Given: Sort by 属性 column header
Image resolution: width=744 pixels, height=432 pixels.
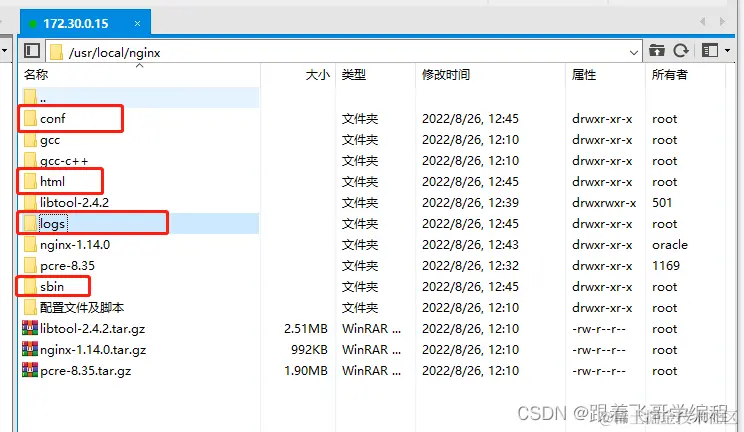Looking at the screenshot, I should click(584, 75).
